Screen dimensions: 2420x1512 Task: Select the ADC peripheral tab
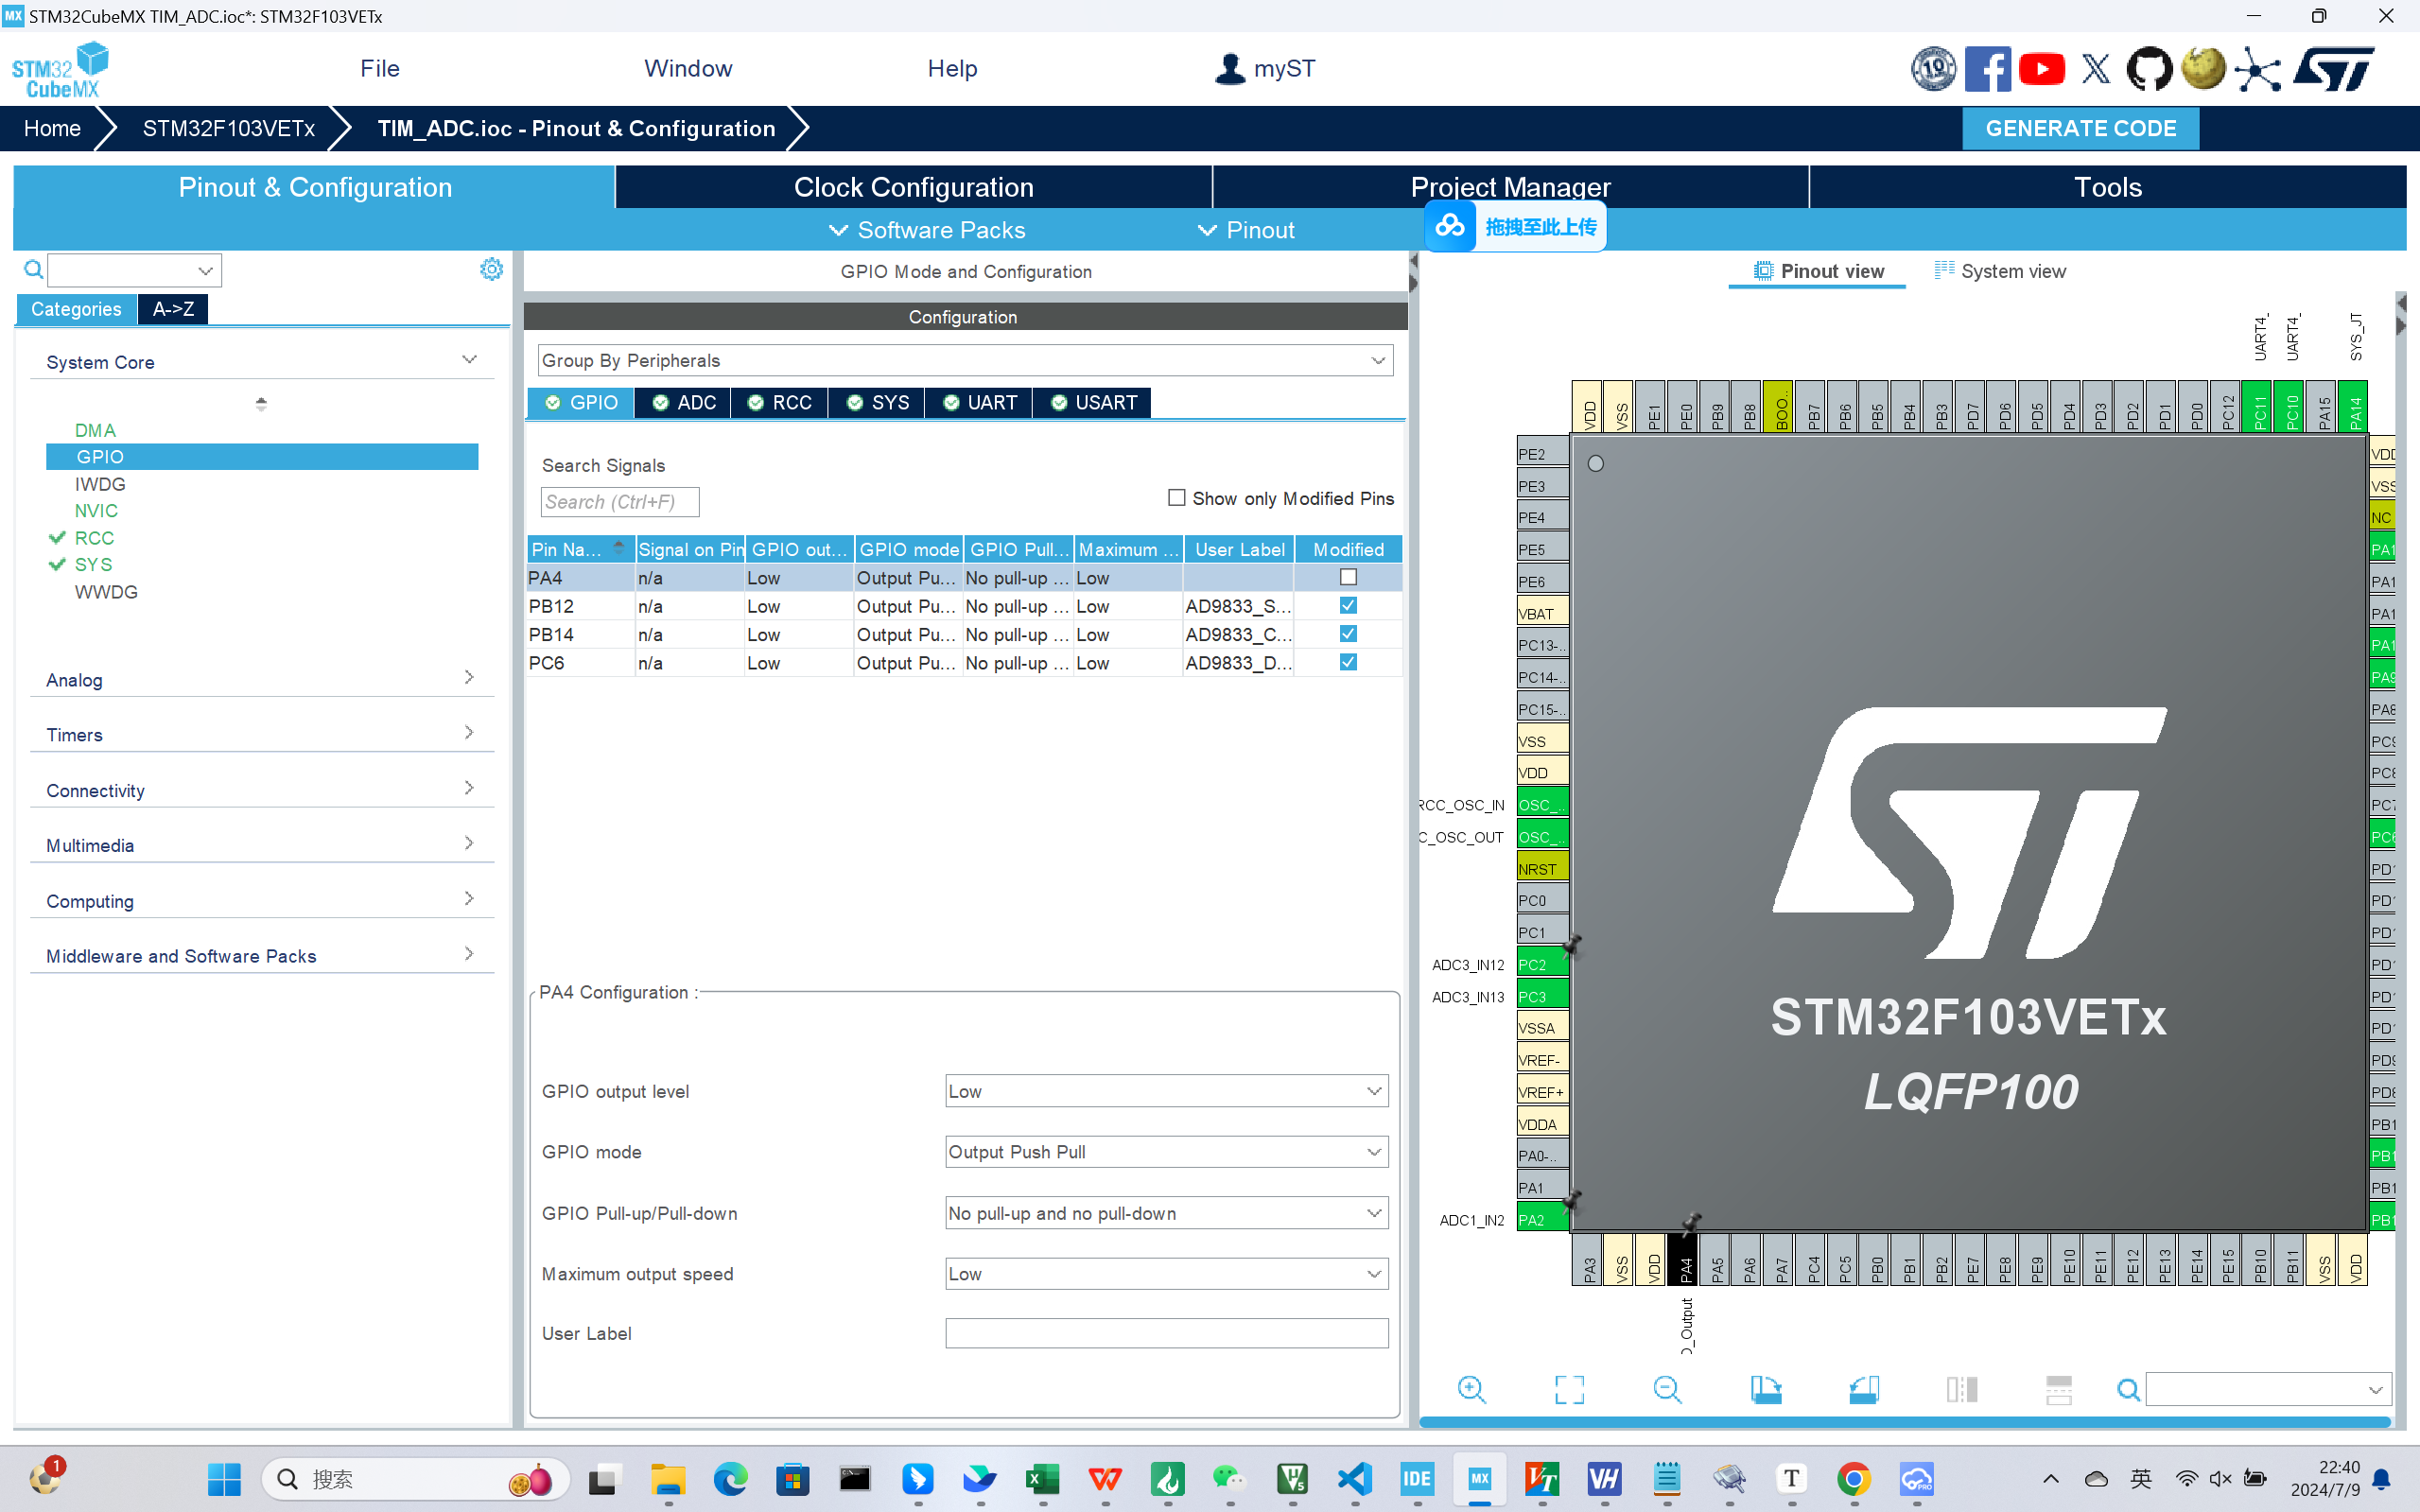[684, 402]
